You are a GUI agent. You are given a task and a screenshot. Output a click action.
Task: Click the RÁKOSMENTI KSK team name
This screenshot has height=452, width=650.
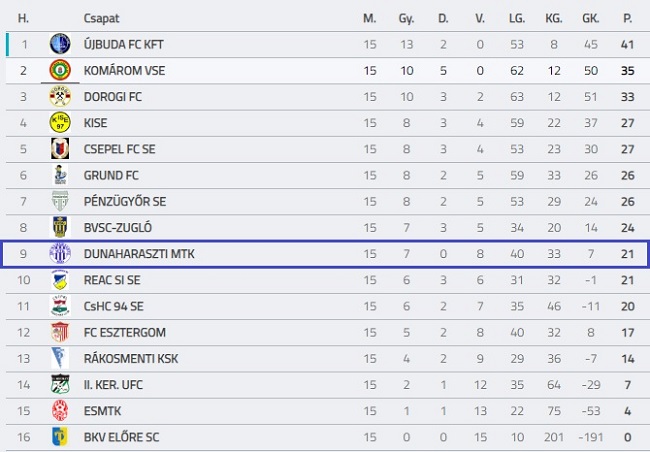click(x=129, y=358)
